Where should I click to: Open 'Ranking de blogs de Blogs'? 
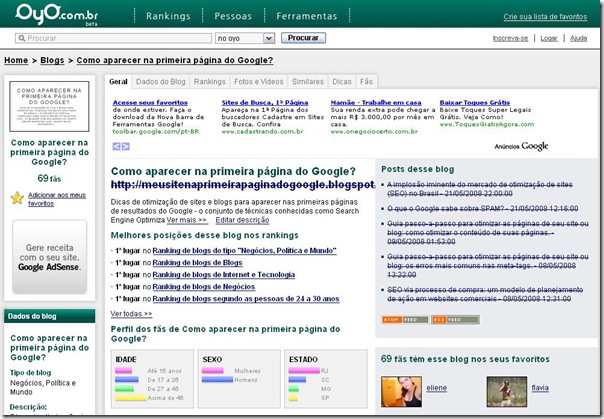tap(197, 263)
